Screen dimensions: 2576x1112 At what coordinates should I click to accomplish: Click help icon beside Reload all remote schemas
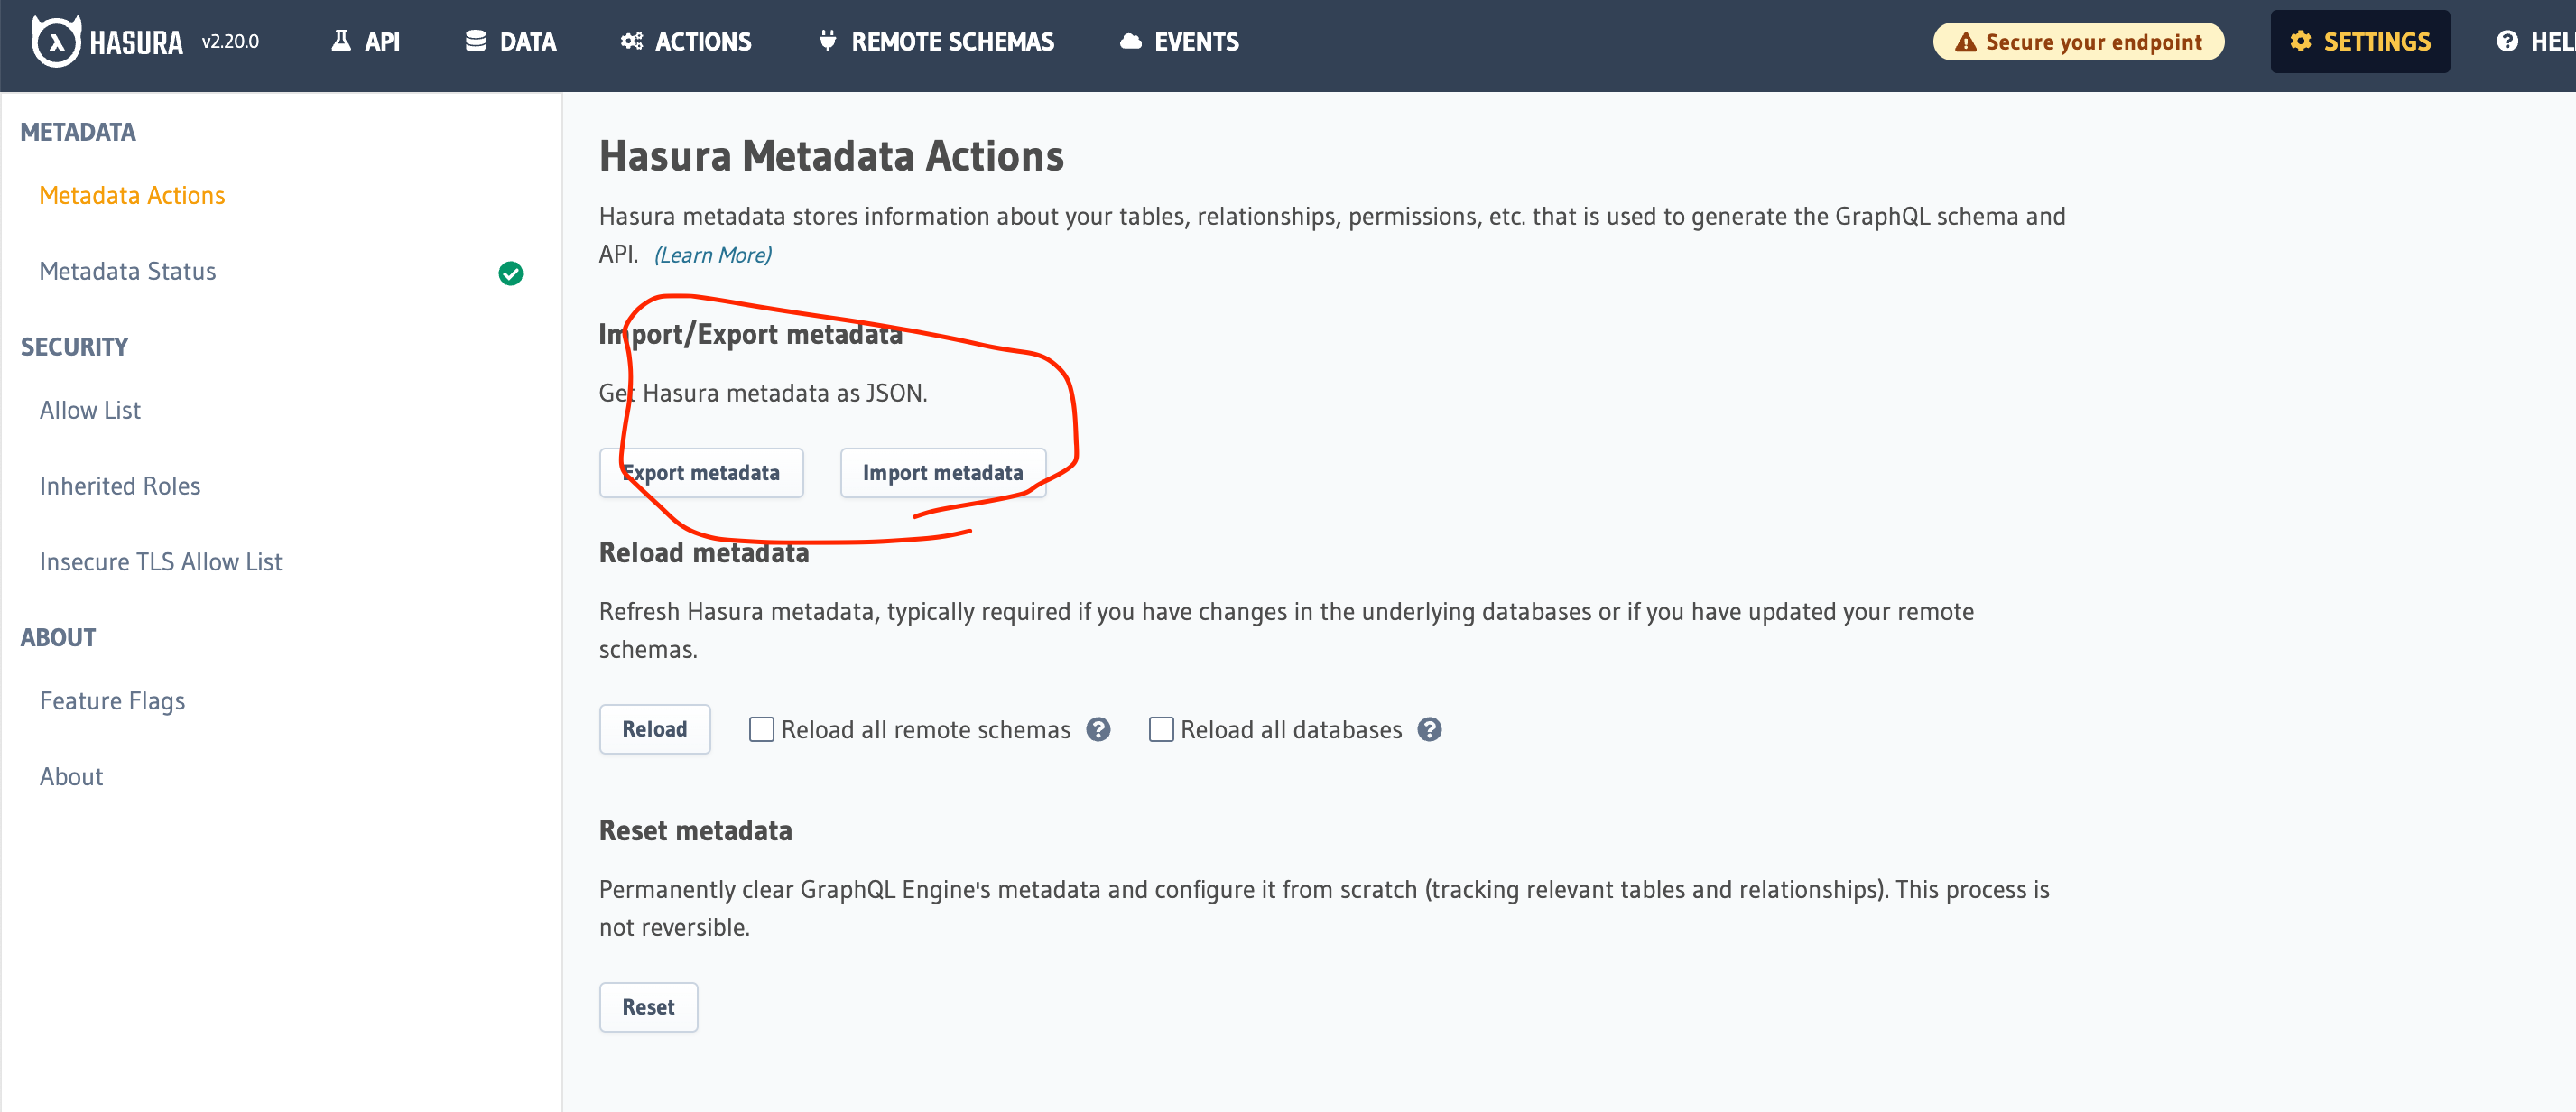(1098, 729)
